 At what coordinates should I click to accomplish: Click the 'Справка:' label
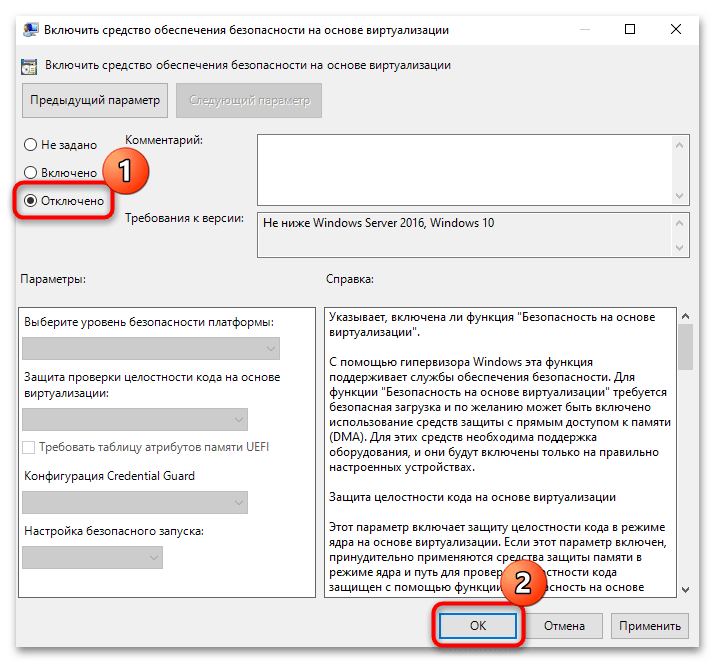click(350, 279)
